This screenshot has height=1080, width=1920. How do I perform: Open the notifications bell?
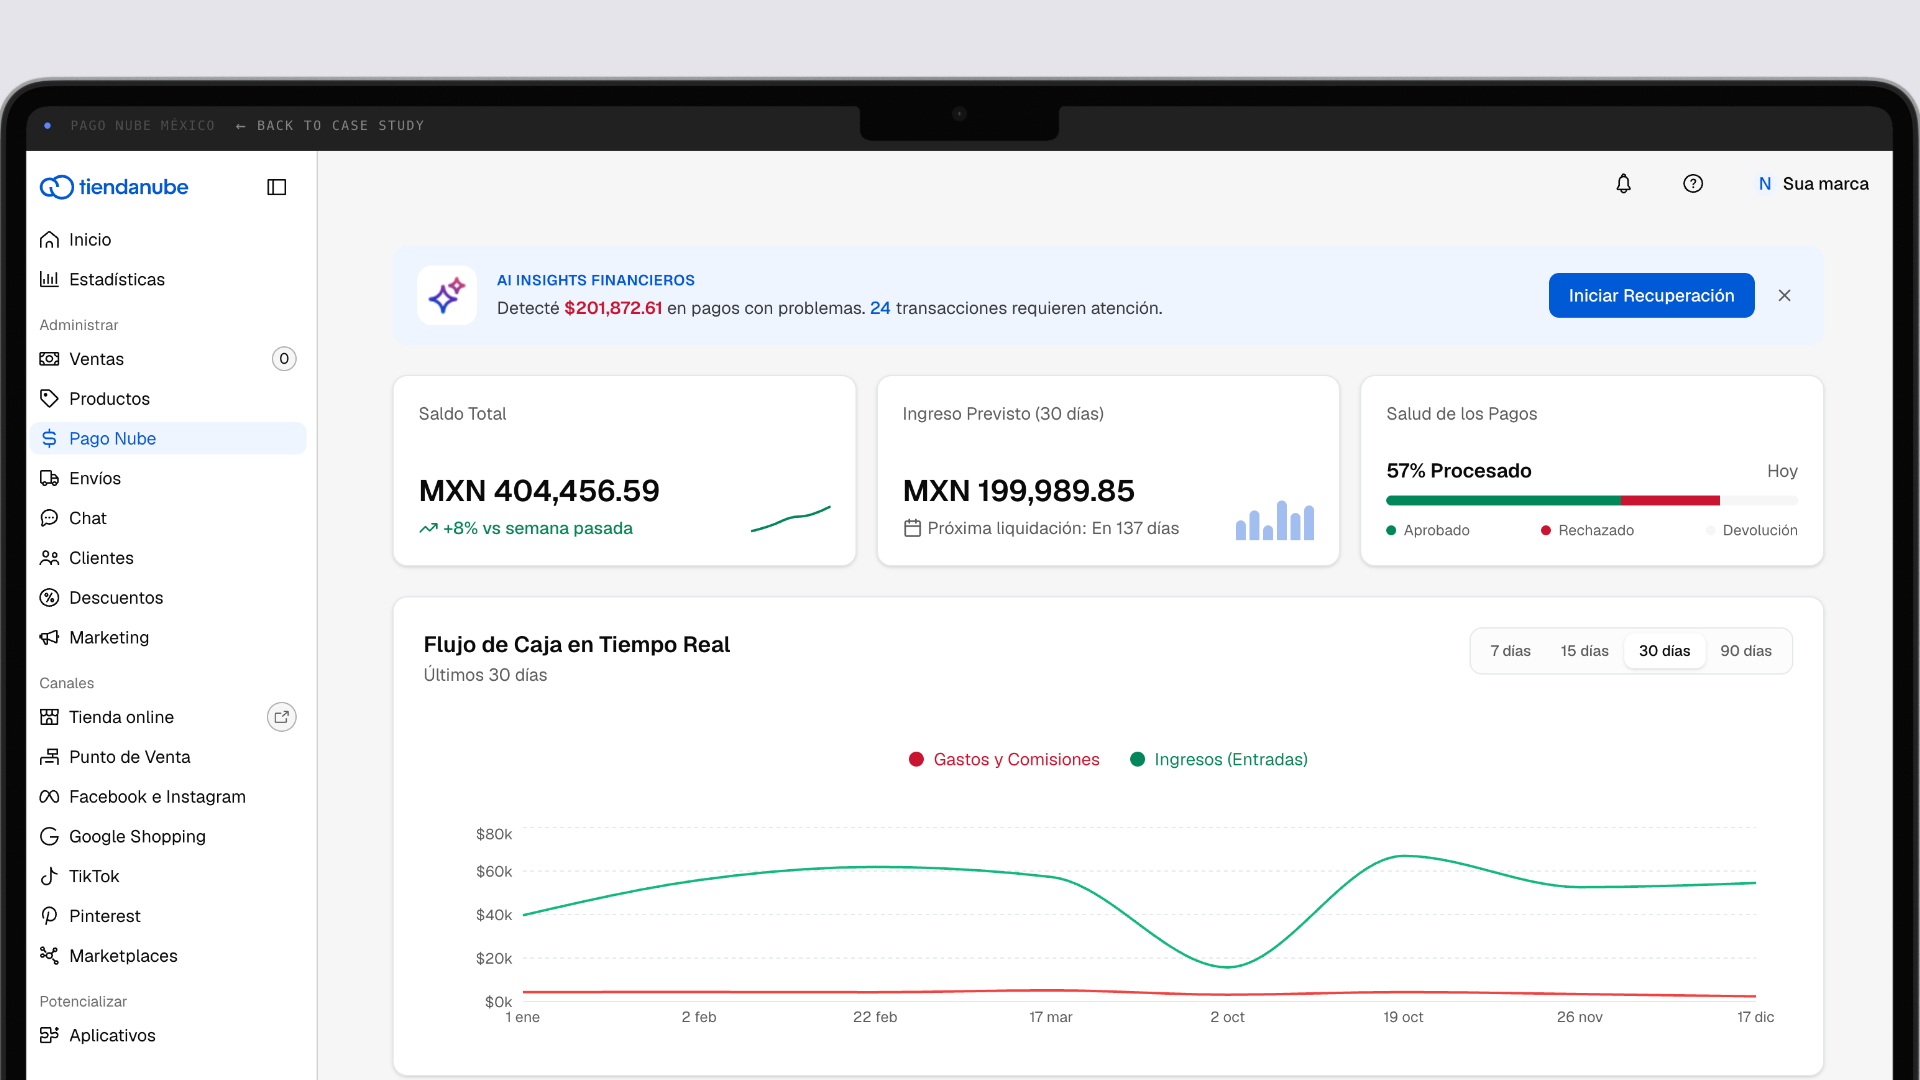[x=1623, y=184]
